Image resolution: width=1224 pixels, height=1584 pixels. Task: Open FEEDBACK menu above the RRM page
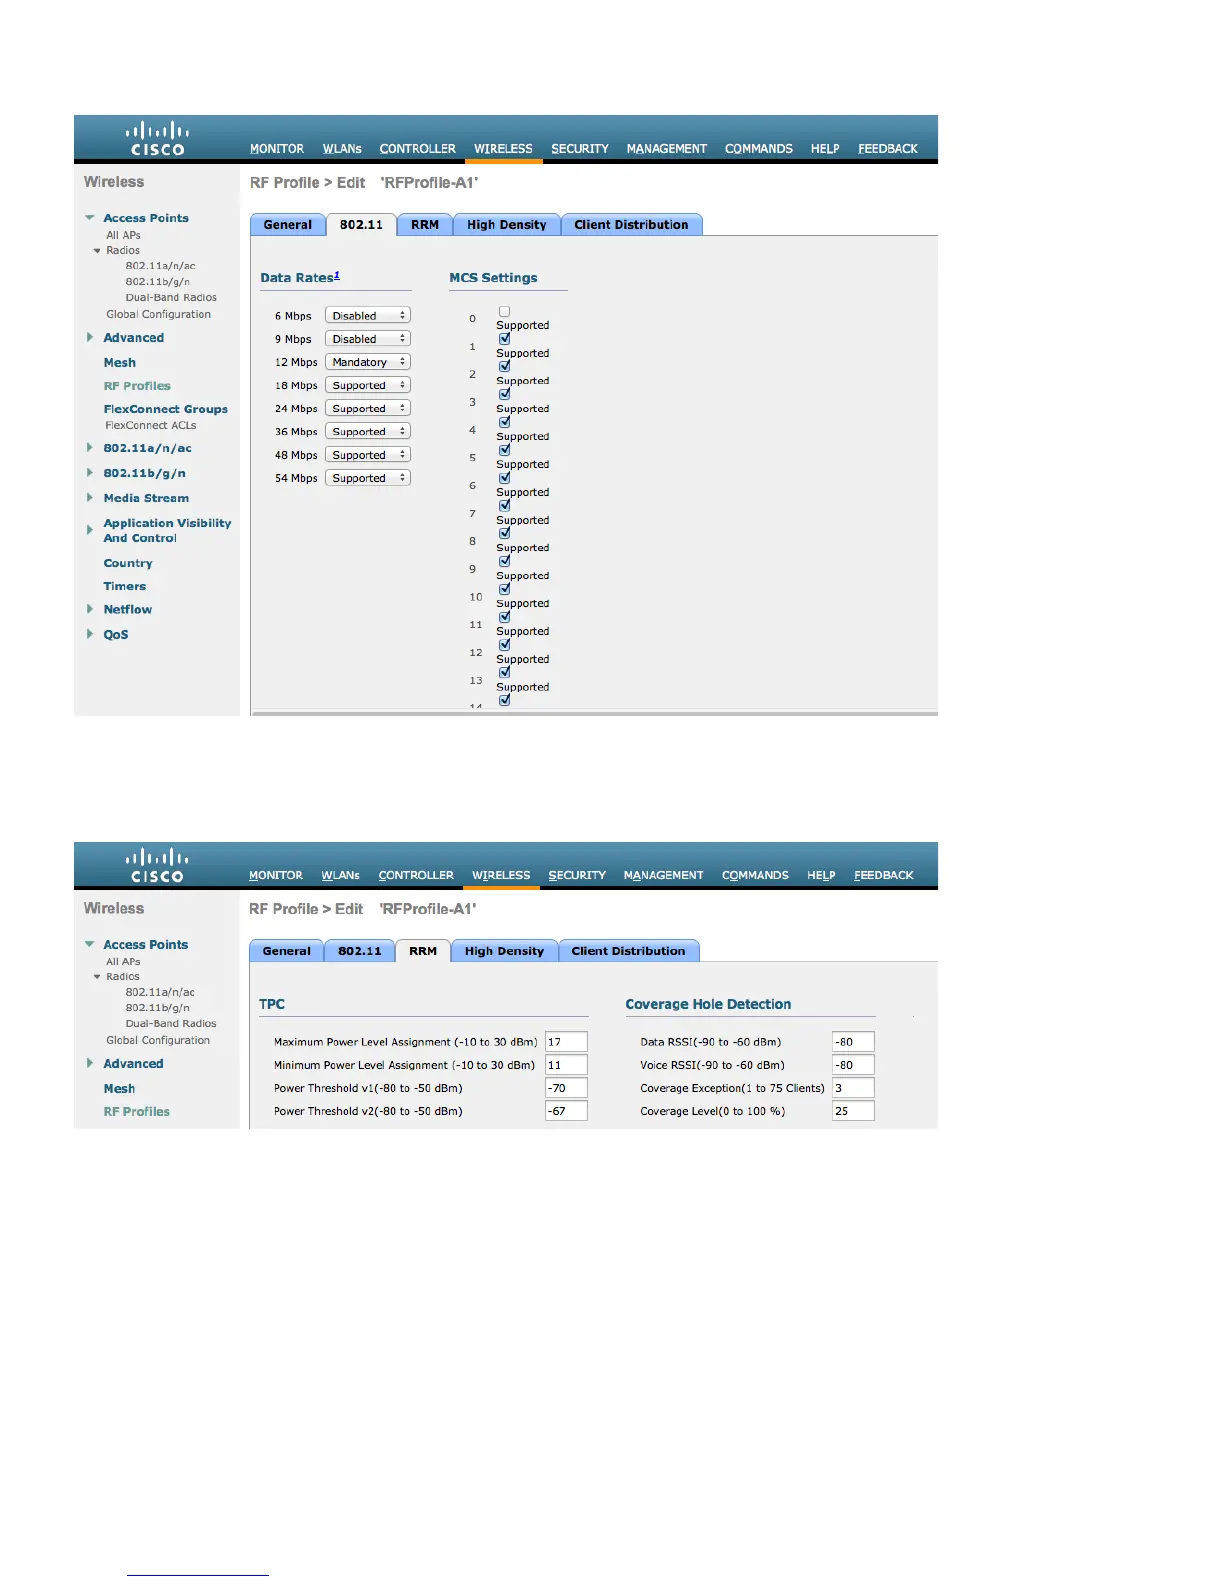tap(884, 875)
